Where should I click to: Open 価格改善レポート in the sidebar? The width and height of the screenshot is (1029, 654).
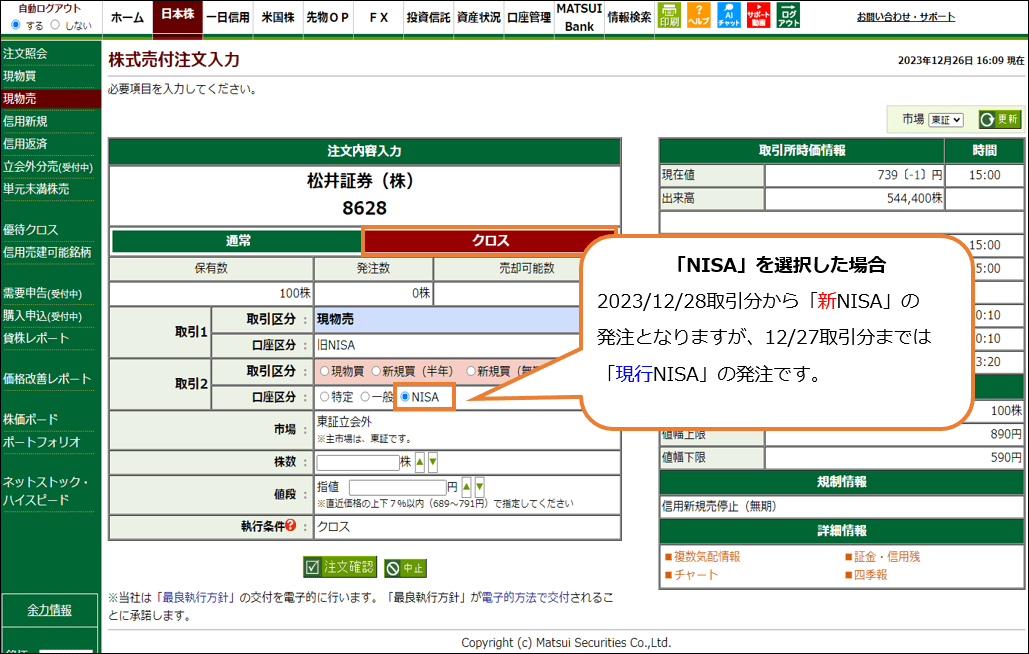pyautogui.click(x=47, y=378)
